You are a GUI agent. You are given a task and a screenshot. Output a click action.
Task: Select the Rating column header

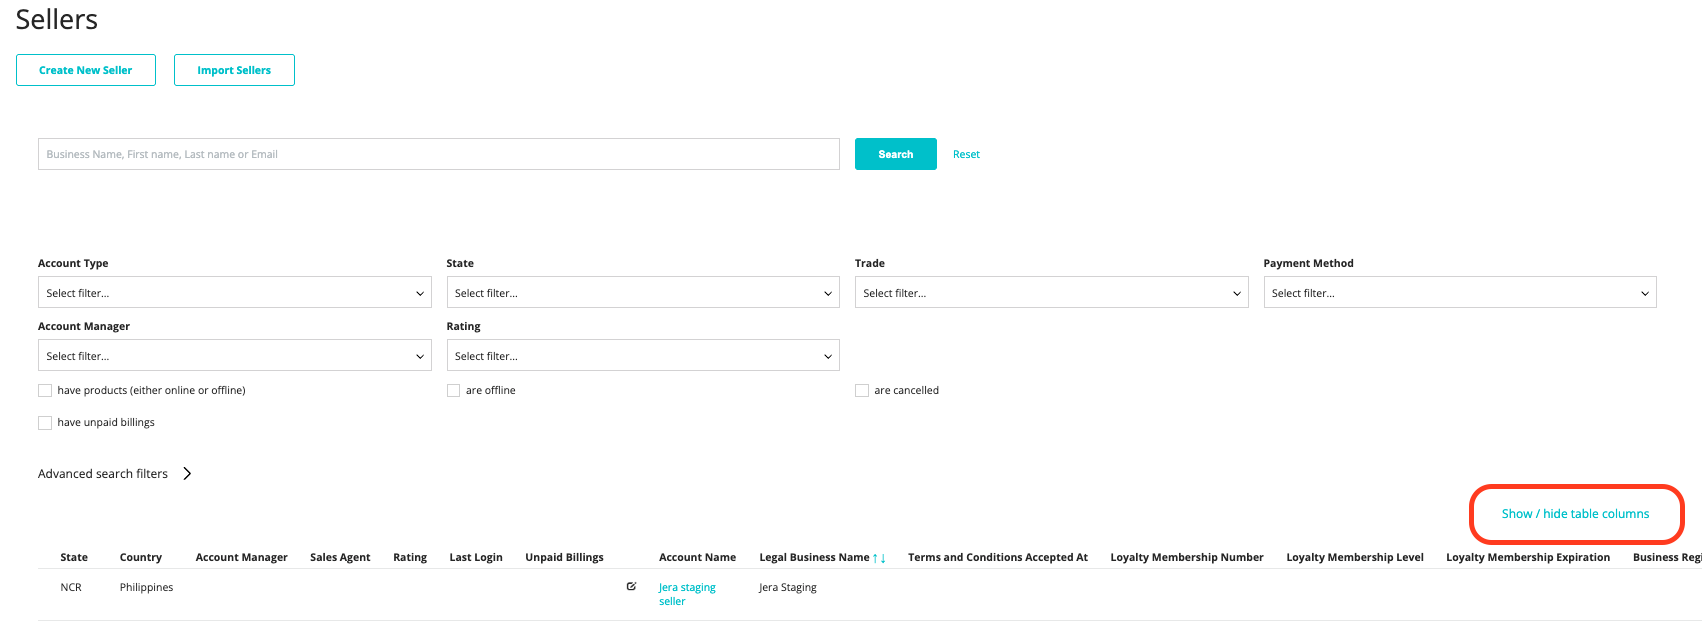tap(410, 558)
